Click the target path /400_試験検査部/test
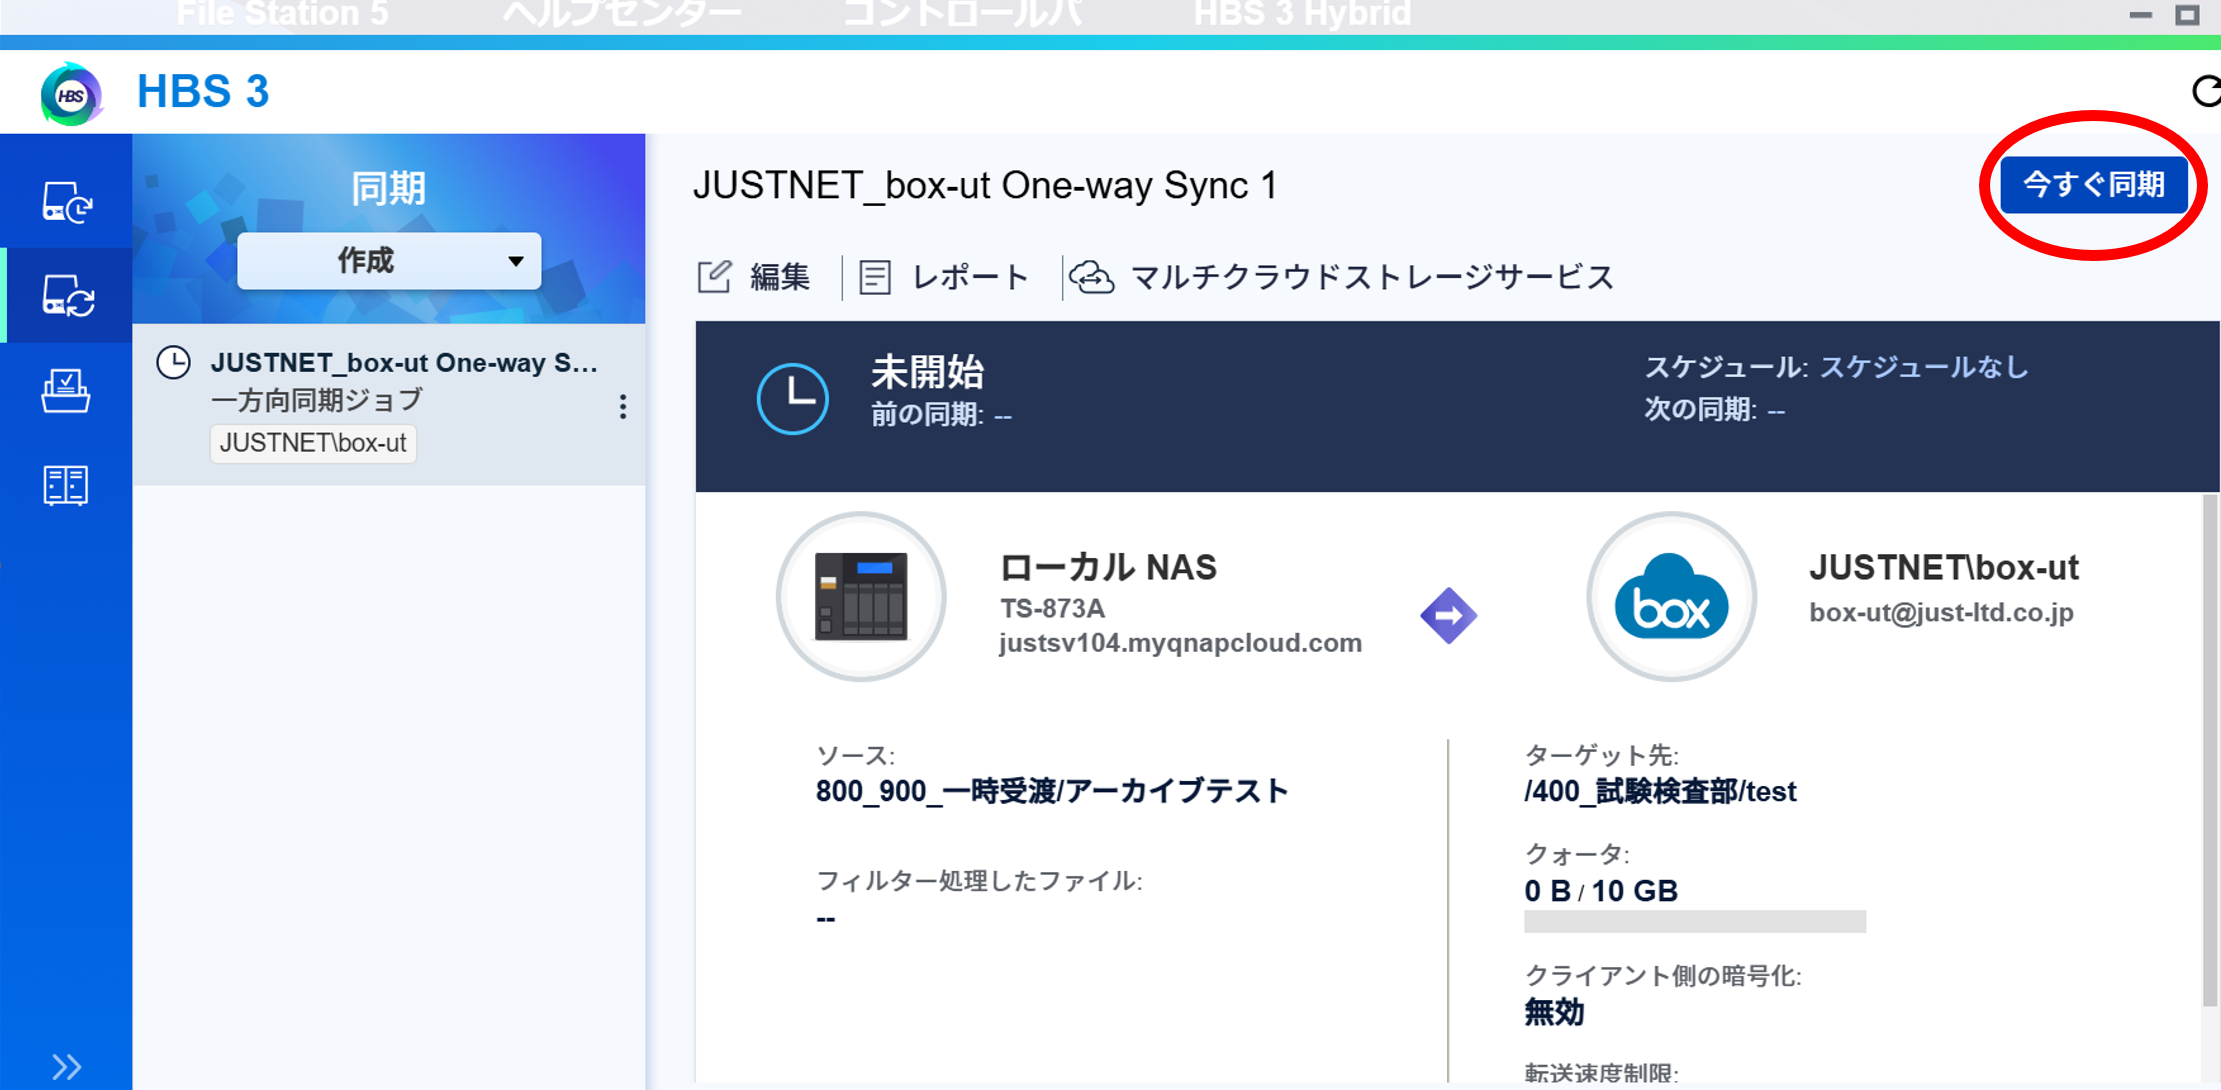2221x1090 pixels. [1660, 791]
